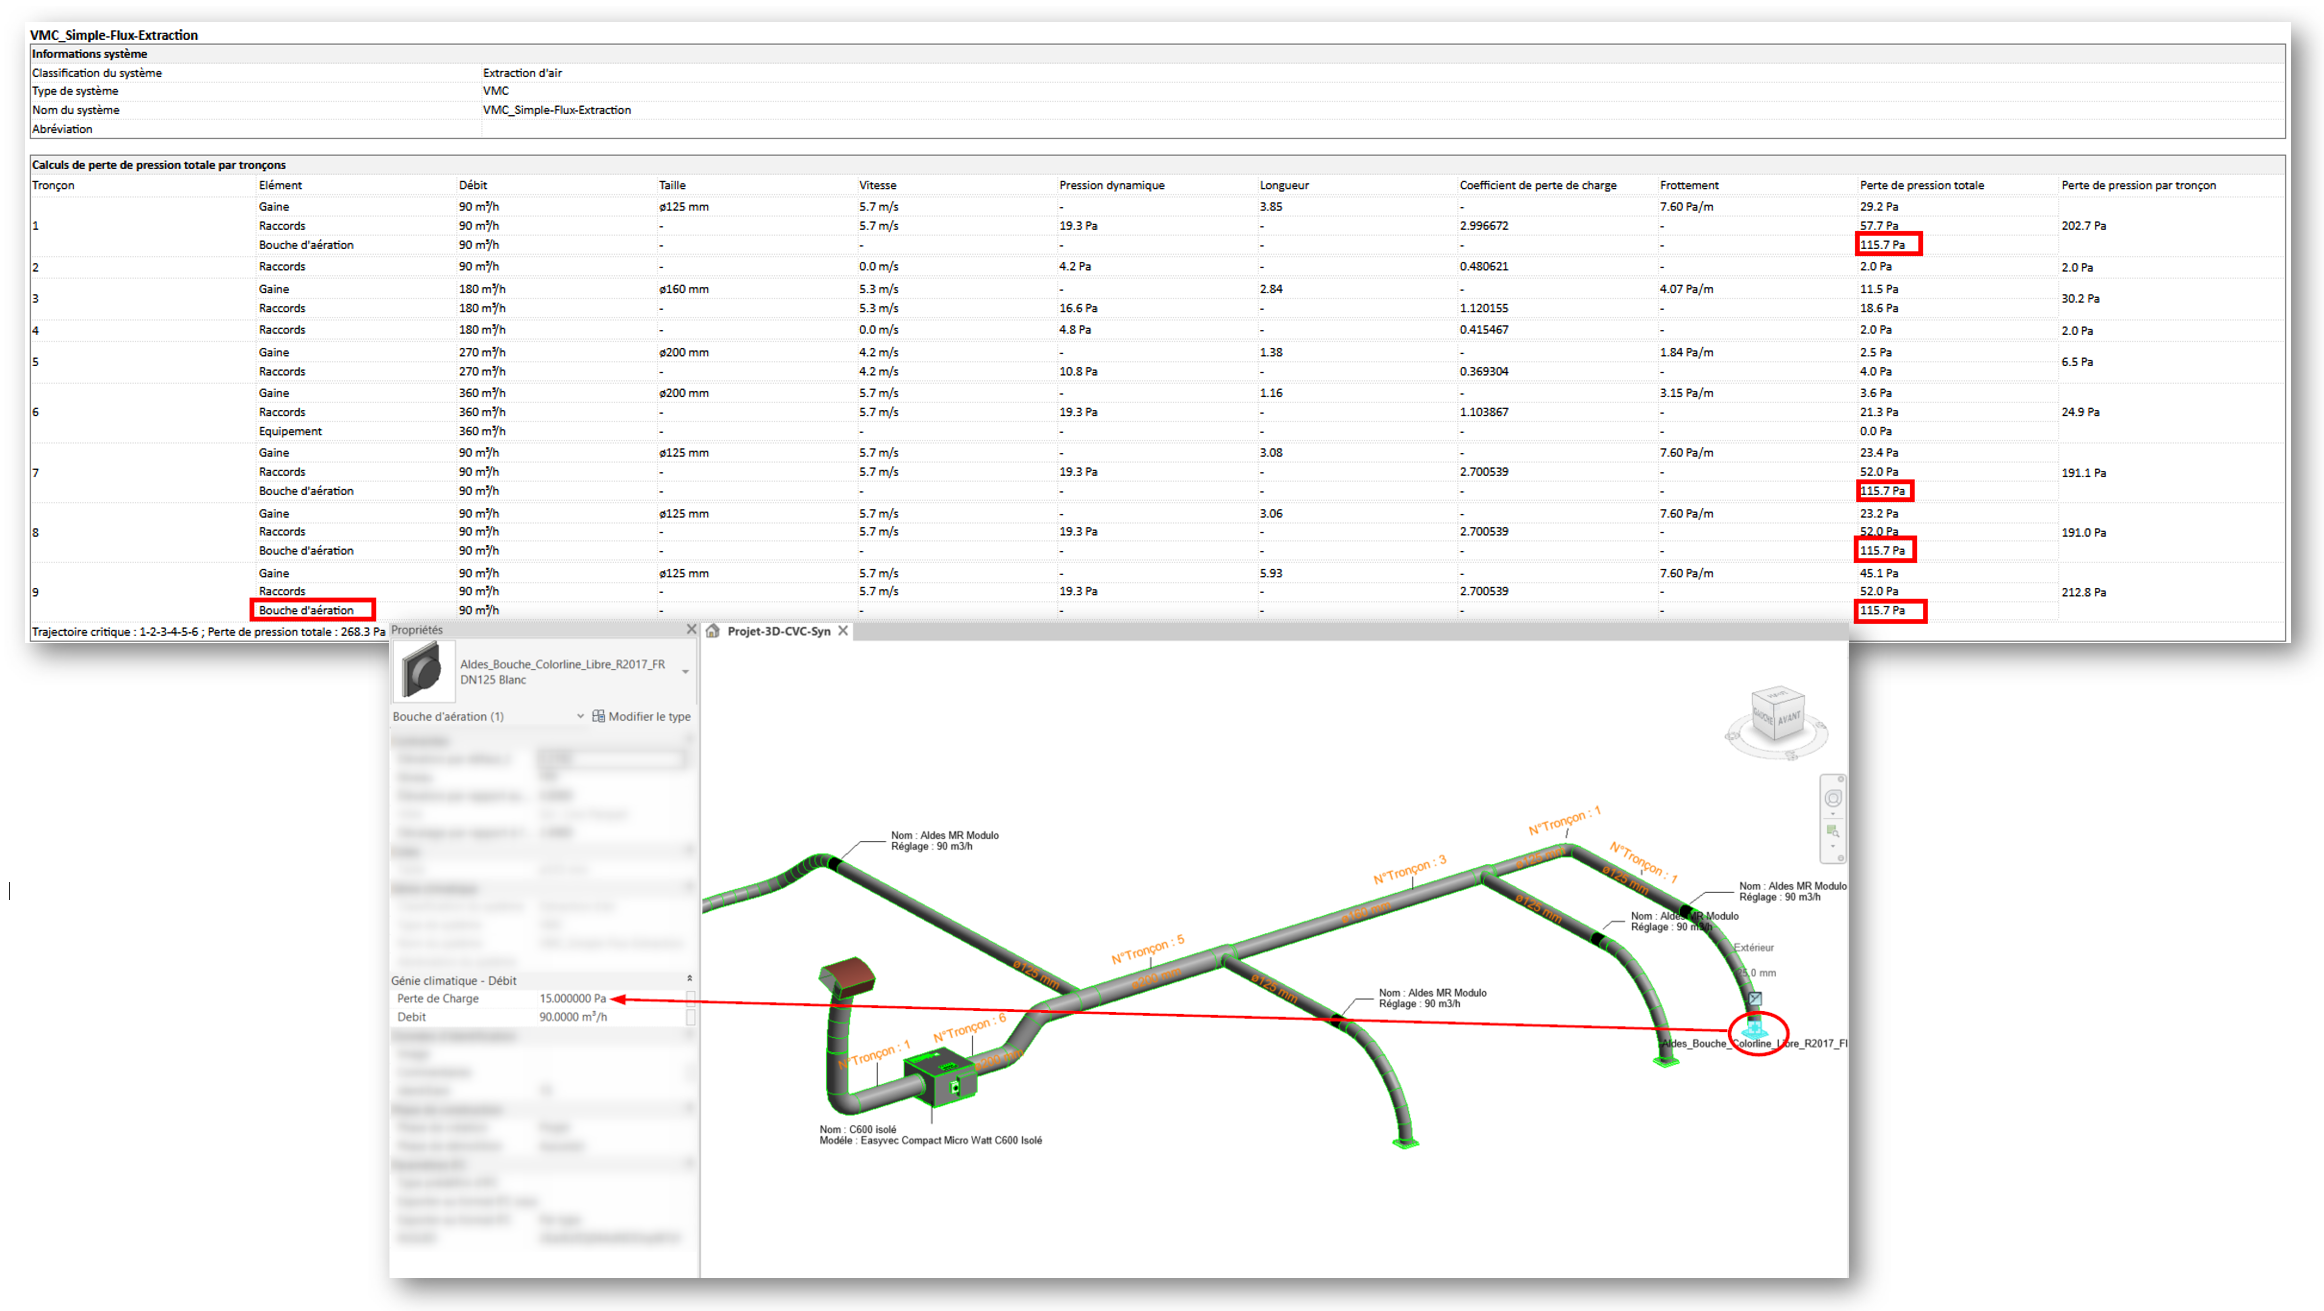Viewport: 2324px width, 1311px height.
Task: Select the highlighted 115.7 Pa cell in tronçon 9
Action: pyautogui.click(x=1887, y=610)
